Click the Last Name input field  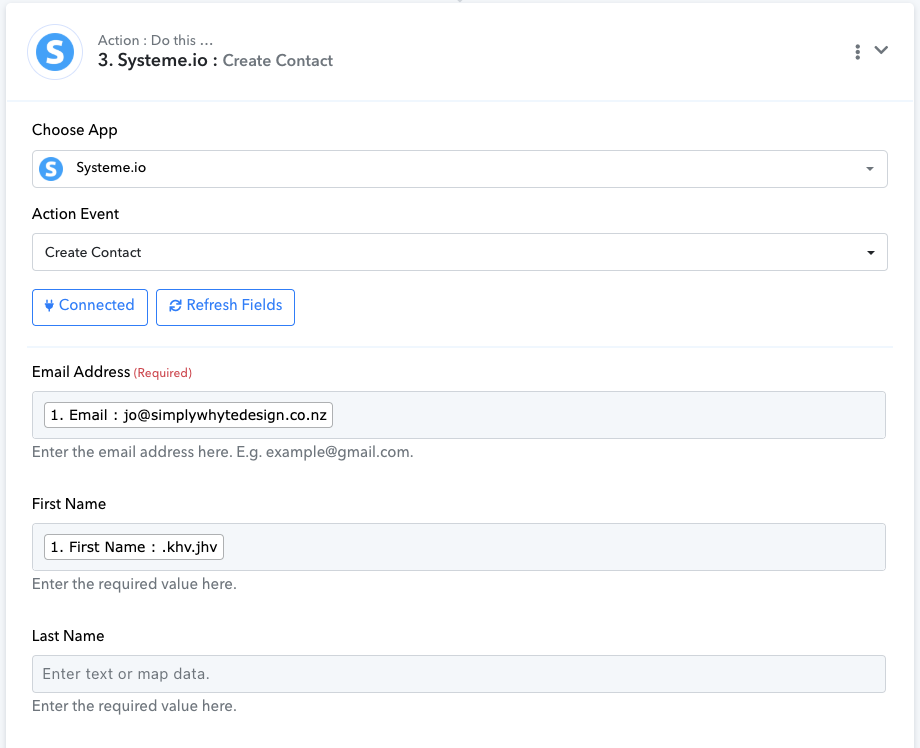[459, 674]
